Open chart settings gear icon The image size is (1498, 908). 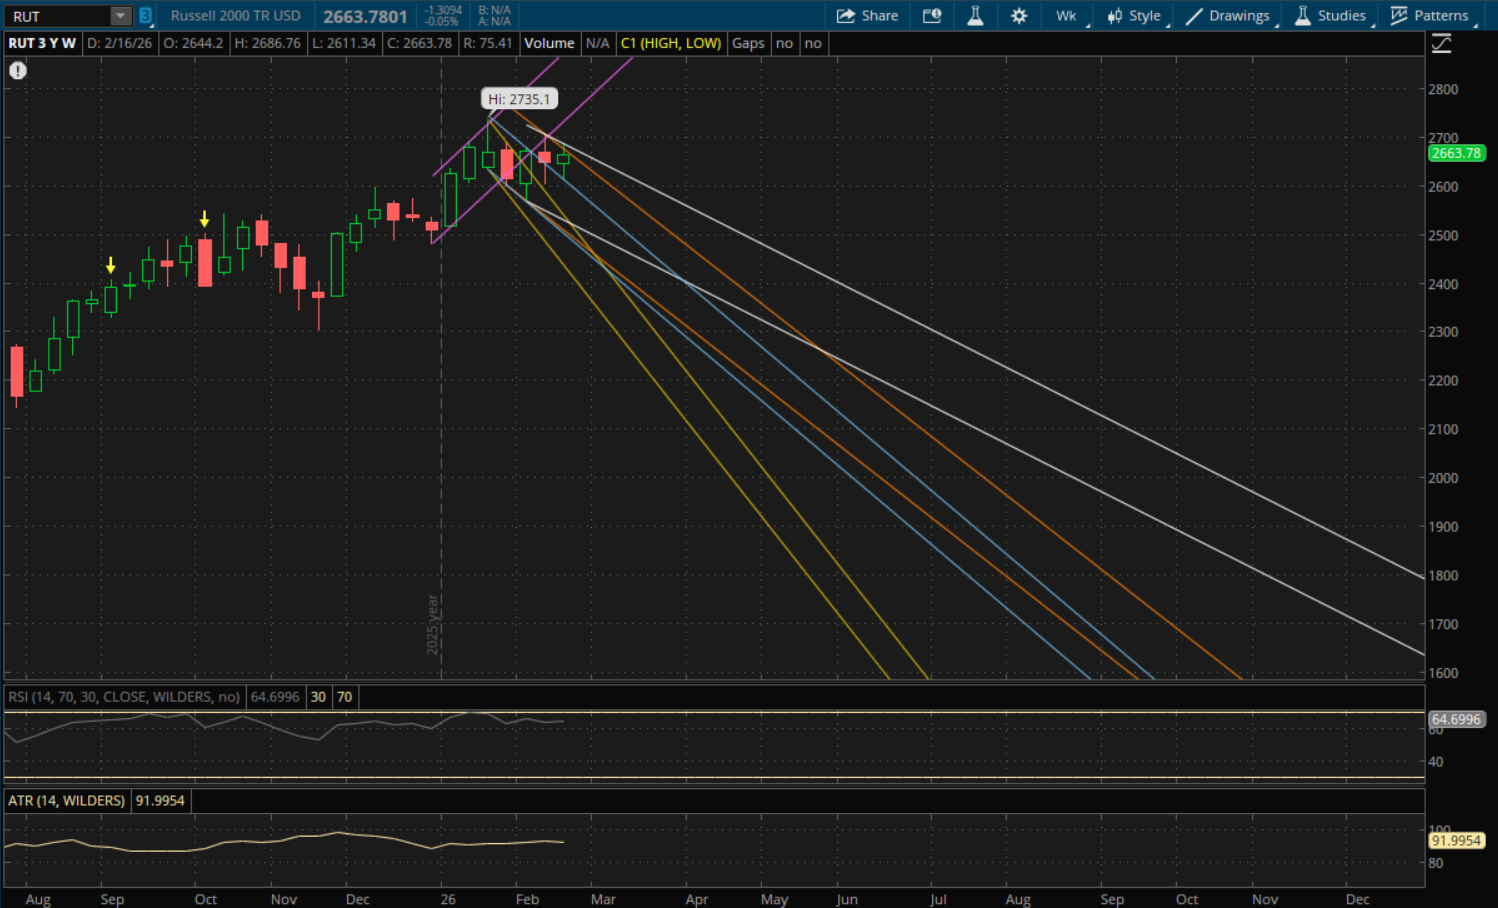(x=1019, y=16)
